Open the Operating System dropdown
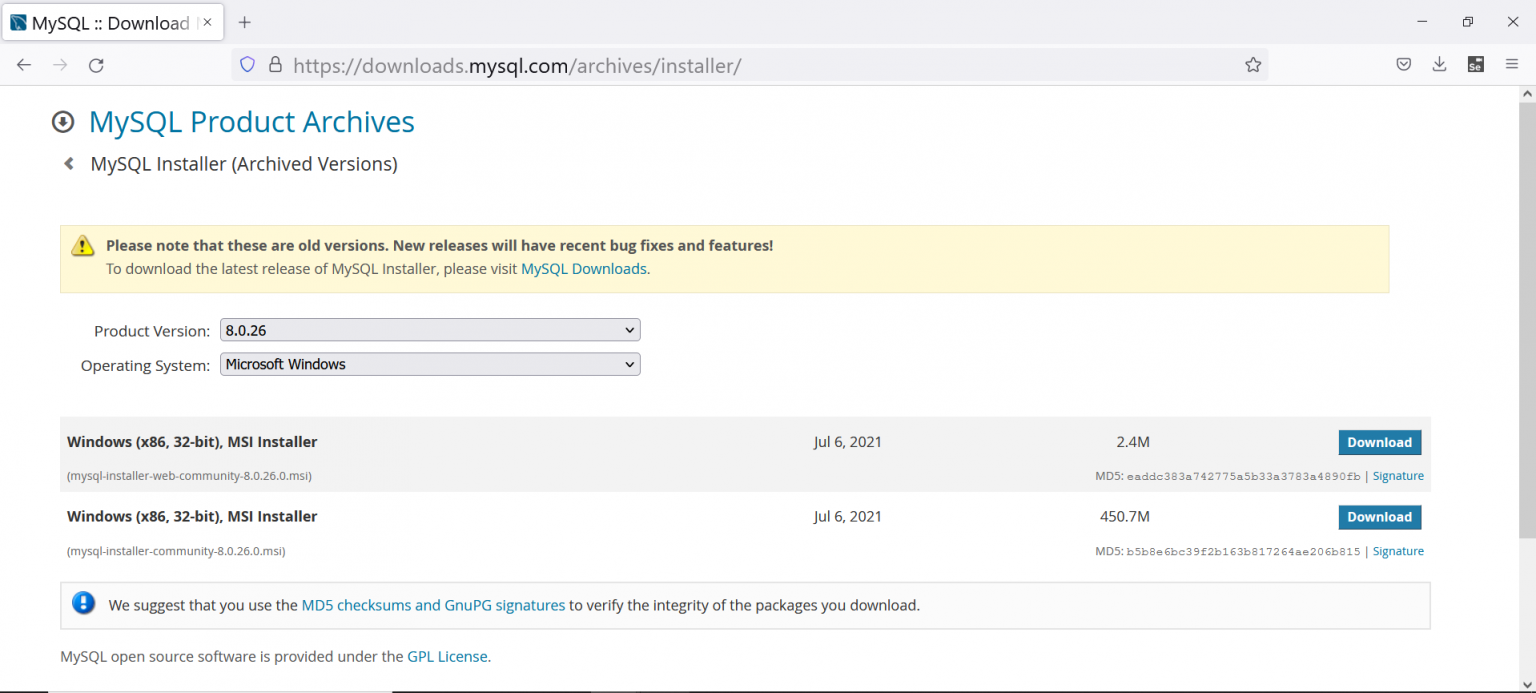 pos(429,364)
